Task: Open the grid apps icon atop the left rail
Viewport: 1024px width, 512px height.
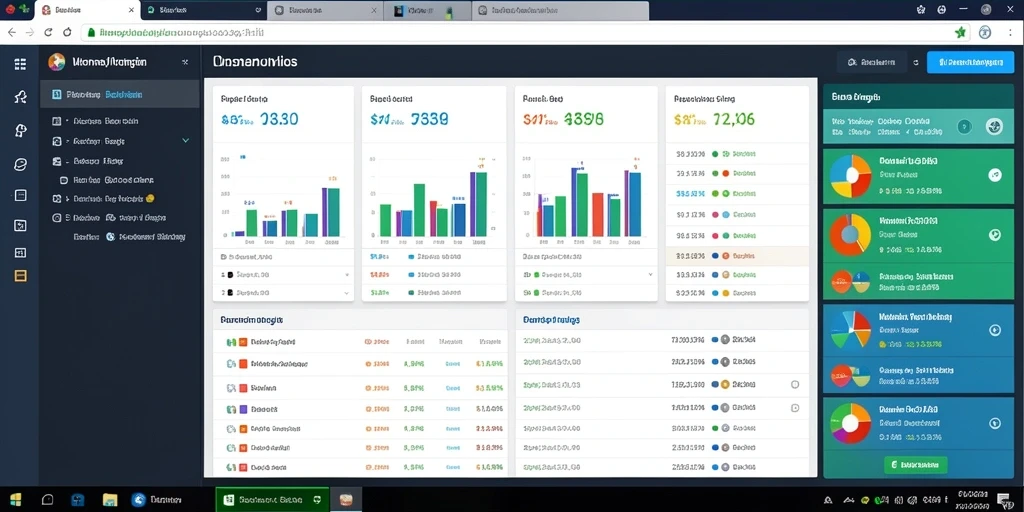Action: click(x=20, y=63)
